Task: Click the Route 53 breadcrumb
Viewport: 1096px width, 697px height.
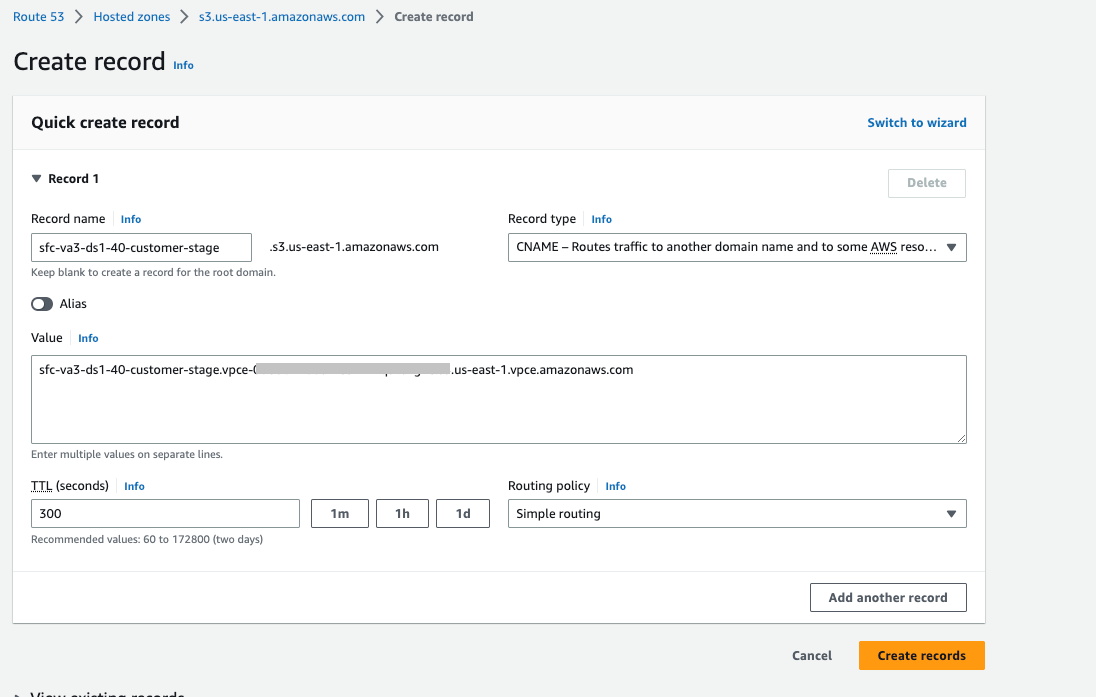Action: [39, 17]
